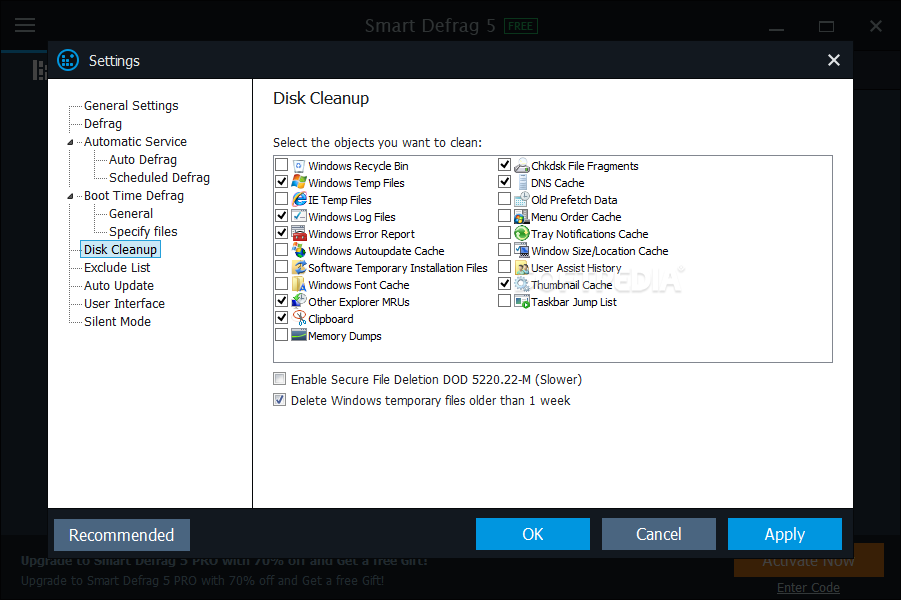Select Silent Mode settings item
The height and width of the screenshot is (600, 901).
(x=117, y=322)
